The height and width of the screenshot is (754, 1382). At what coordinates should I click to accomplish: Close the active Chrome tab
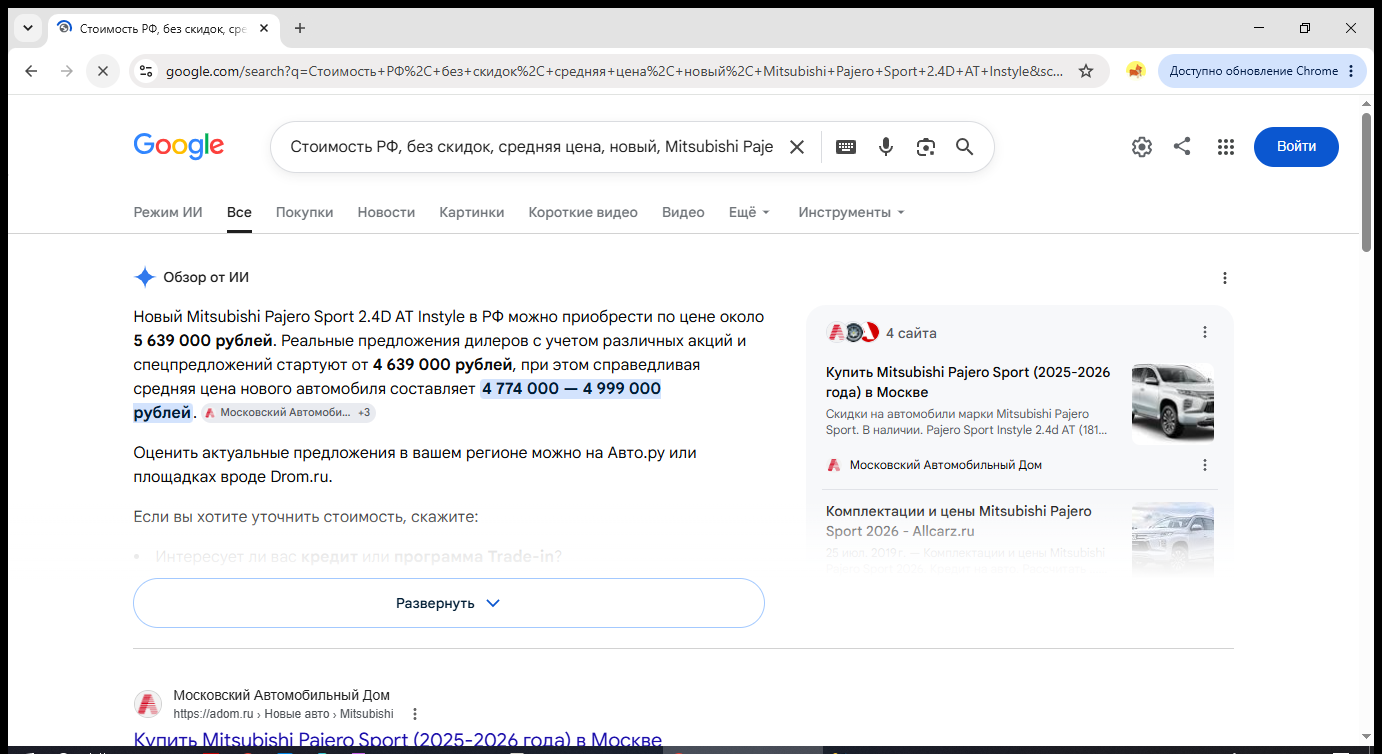coord(264,28)
